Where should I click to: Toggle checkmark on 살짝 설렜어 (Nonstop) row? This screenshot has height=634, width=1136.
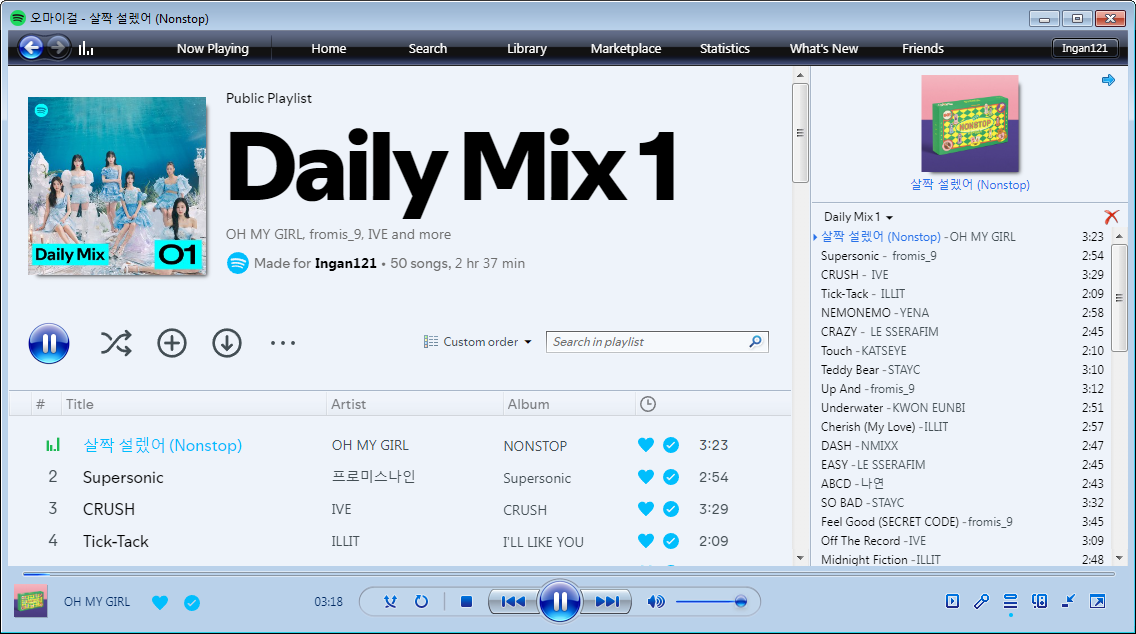point(671,445)
